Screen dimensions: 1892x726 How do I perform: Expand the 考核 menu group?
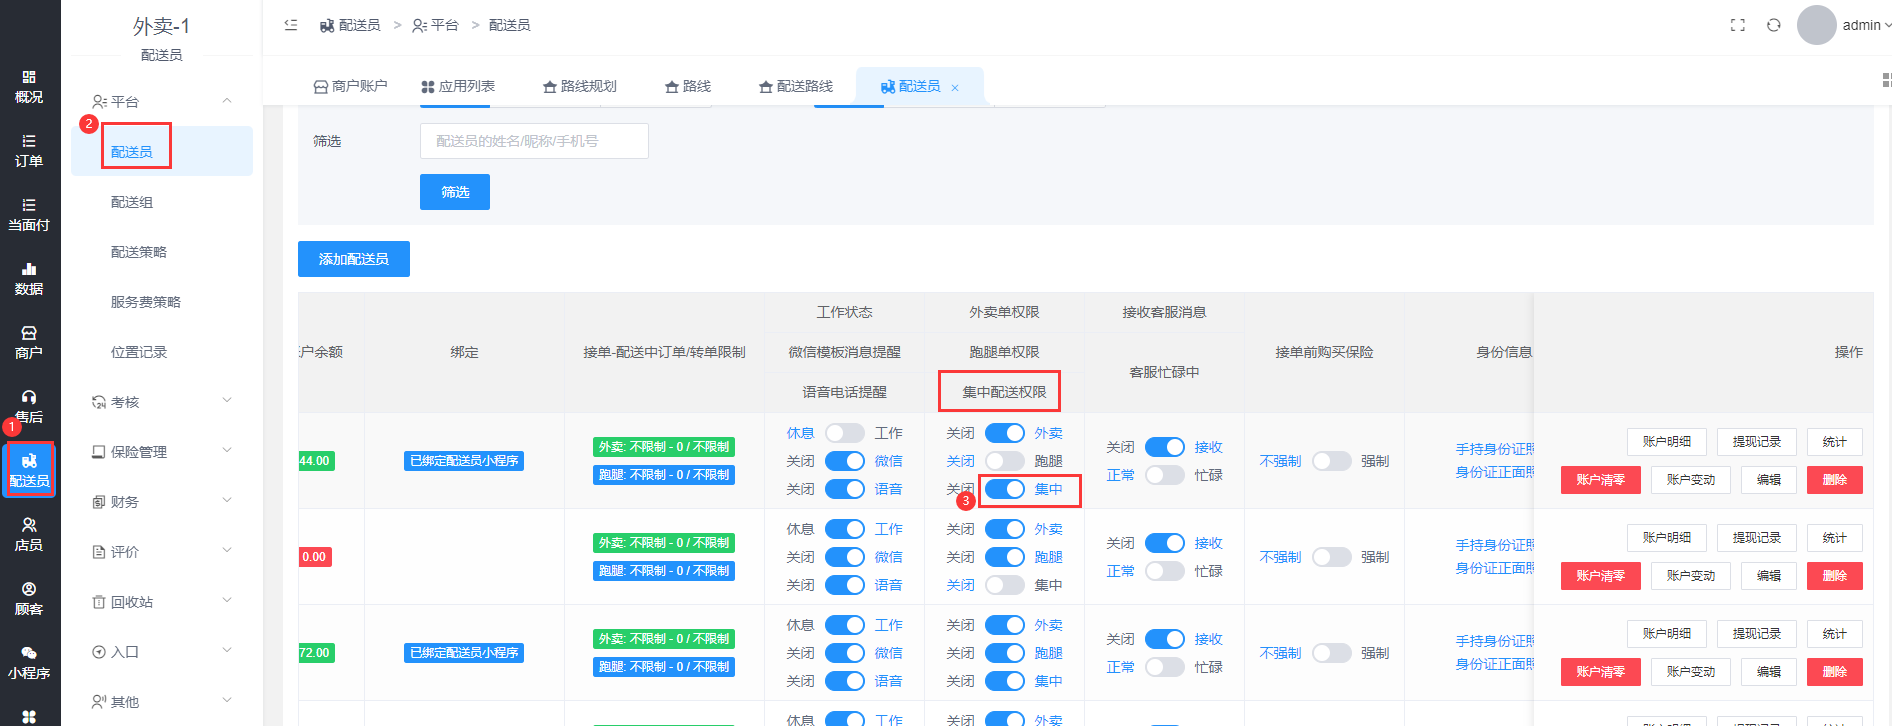pos(161,402)
